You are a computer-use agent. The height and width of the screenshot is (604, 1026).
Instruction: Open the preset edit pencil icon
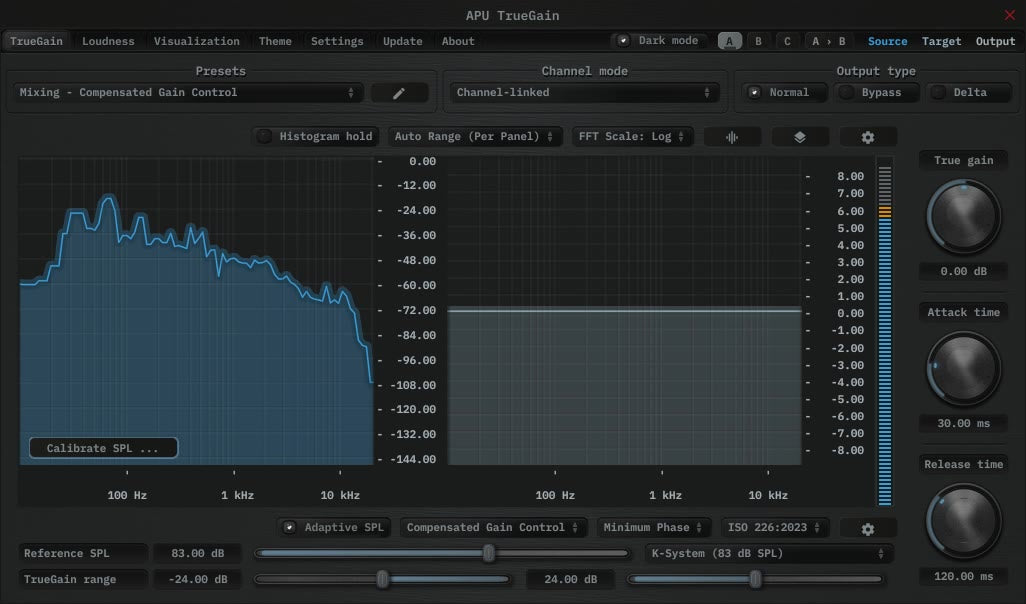click(399, 93)
